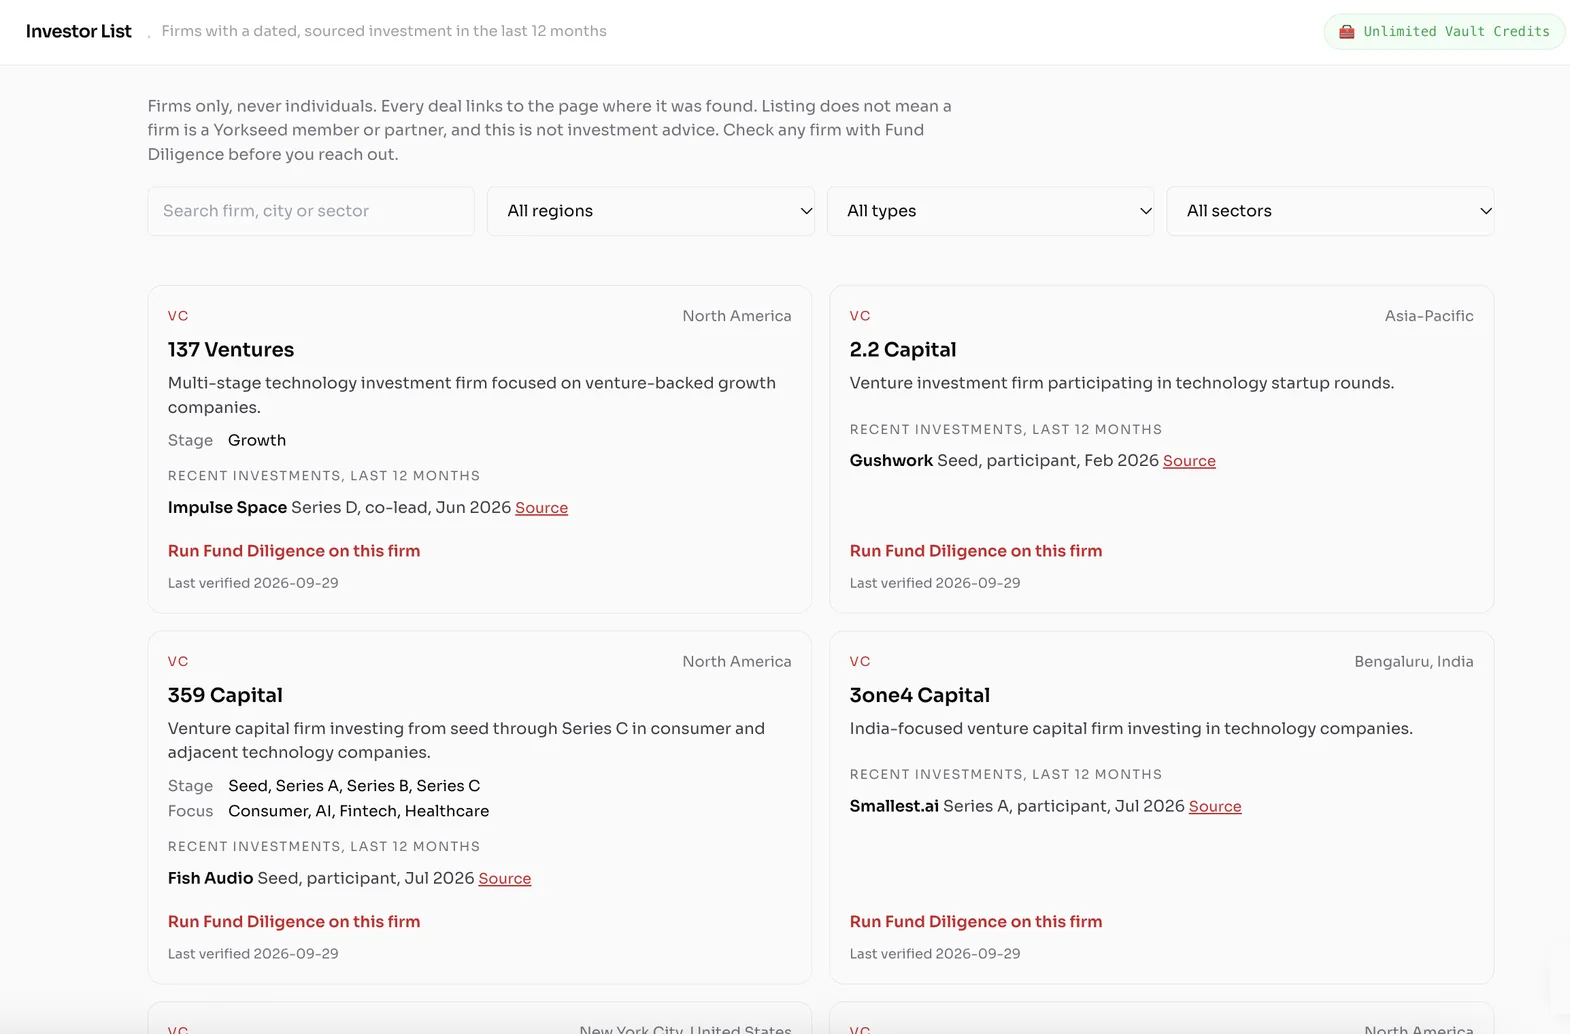The width and height of the screenshot is (1570, 1034).
Task: Click the North America label on 137 Ventures
Action: 737,316
